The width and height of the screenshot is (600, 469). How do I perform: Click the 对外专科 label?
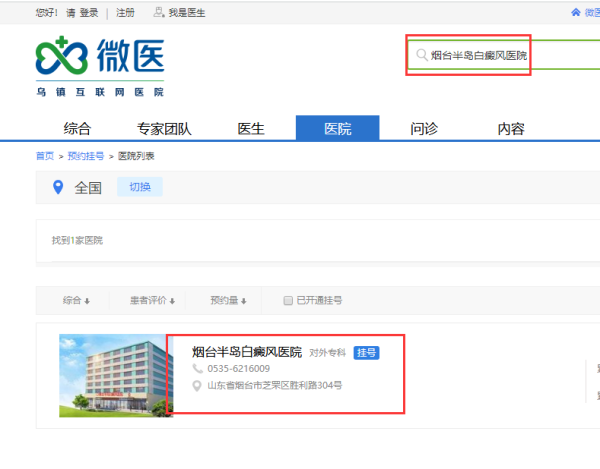pos(327,353)
